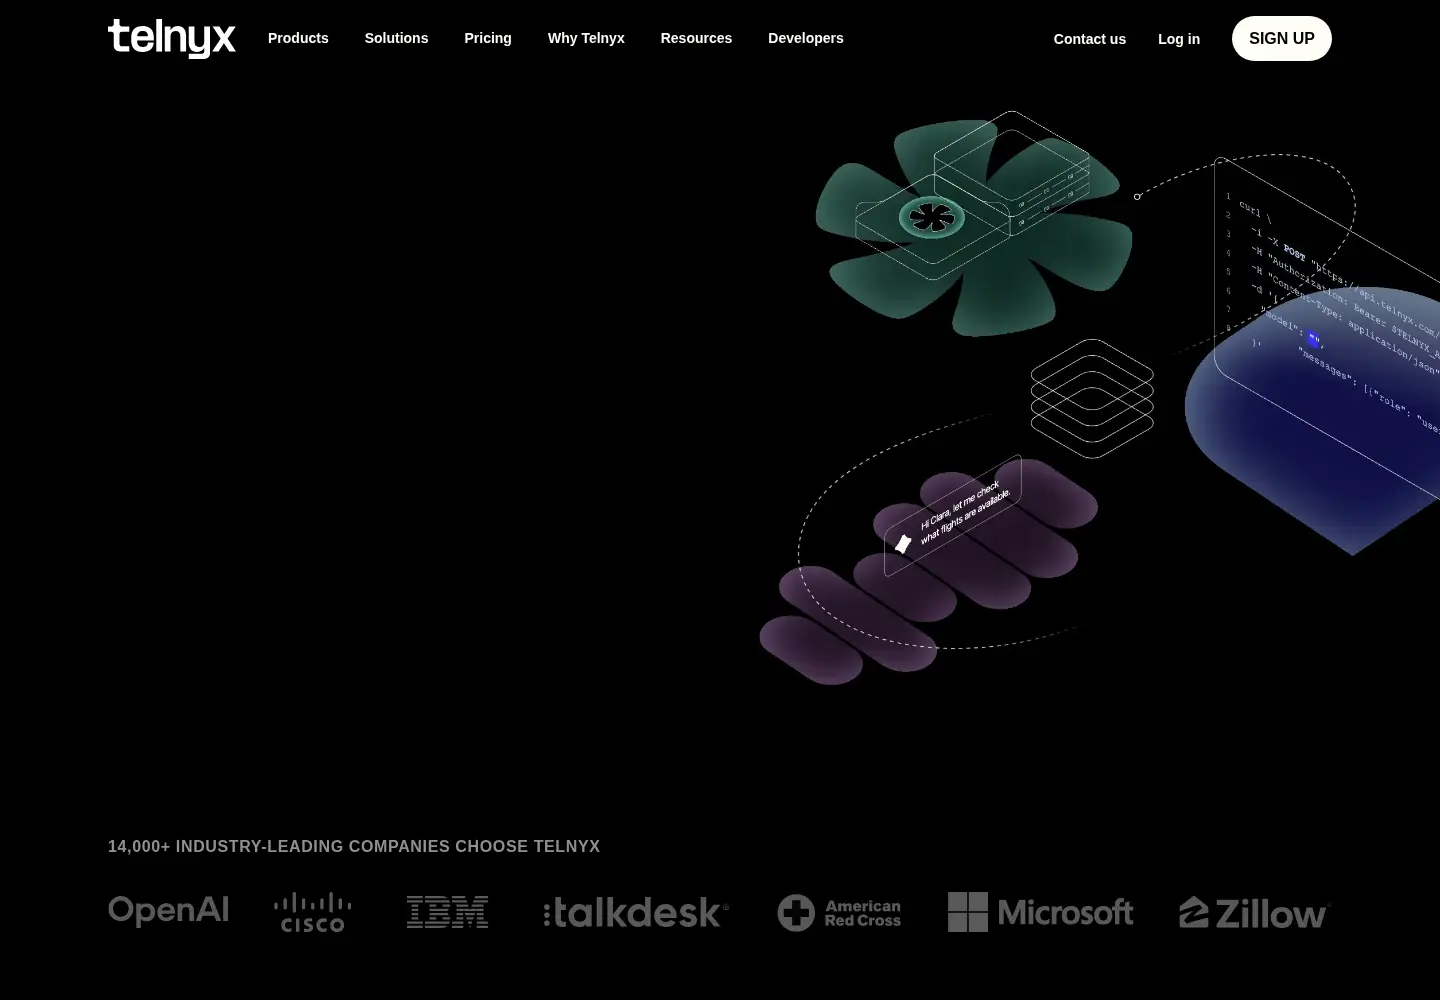The height and width of the screenshot is (1000, 1440).
Task: Click the SIGN UP button
Action: click(x=1282, y=38)
